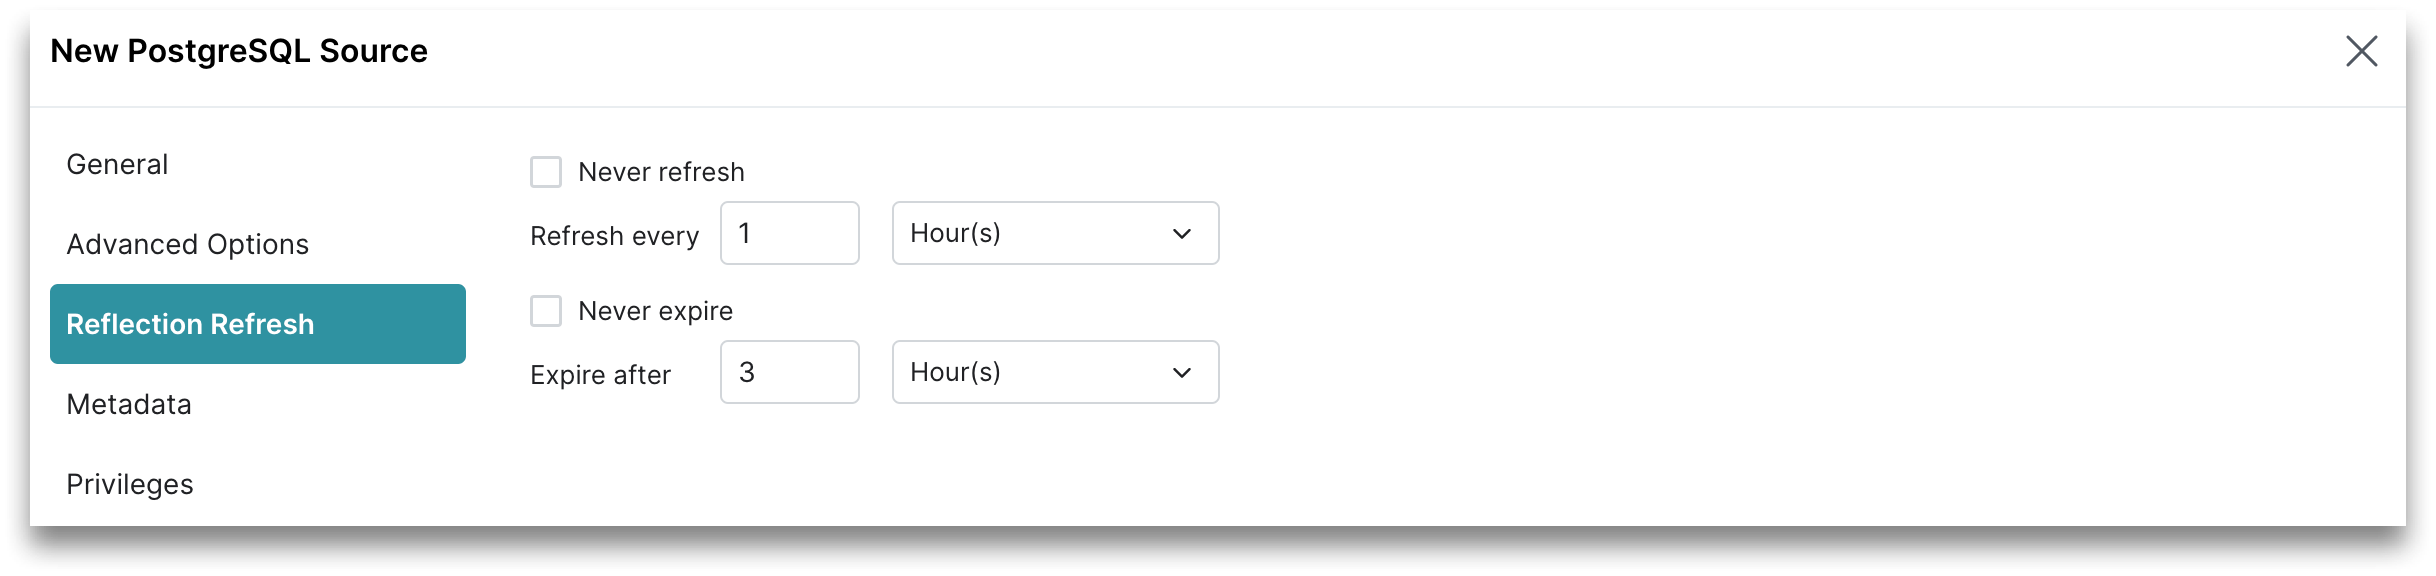Click the Refresh every value field
Image resolution: width=2436 pixels, height=576 pixels.
pyautogui.click(x=789, y=233)
